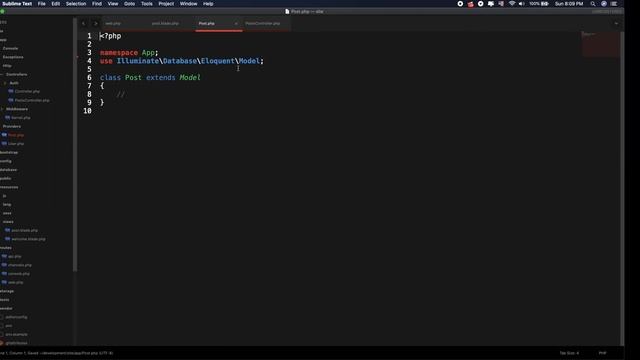The height and width of the screenshot is (360, 640).
Task: Click class name 'Post' on line 6
Action: [x=133, y=78]
